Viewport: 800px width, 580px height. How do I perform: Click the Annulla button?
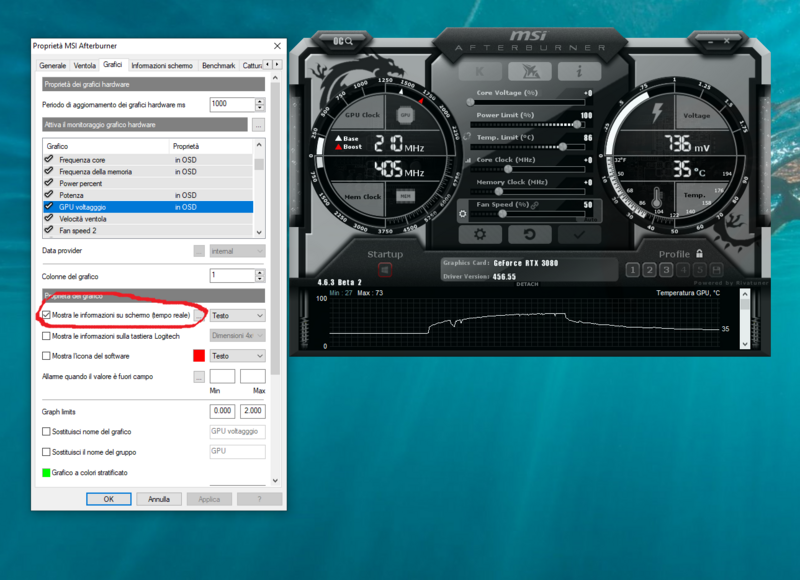click(x=159, y=499)
